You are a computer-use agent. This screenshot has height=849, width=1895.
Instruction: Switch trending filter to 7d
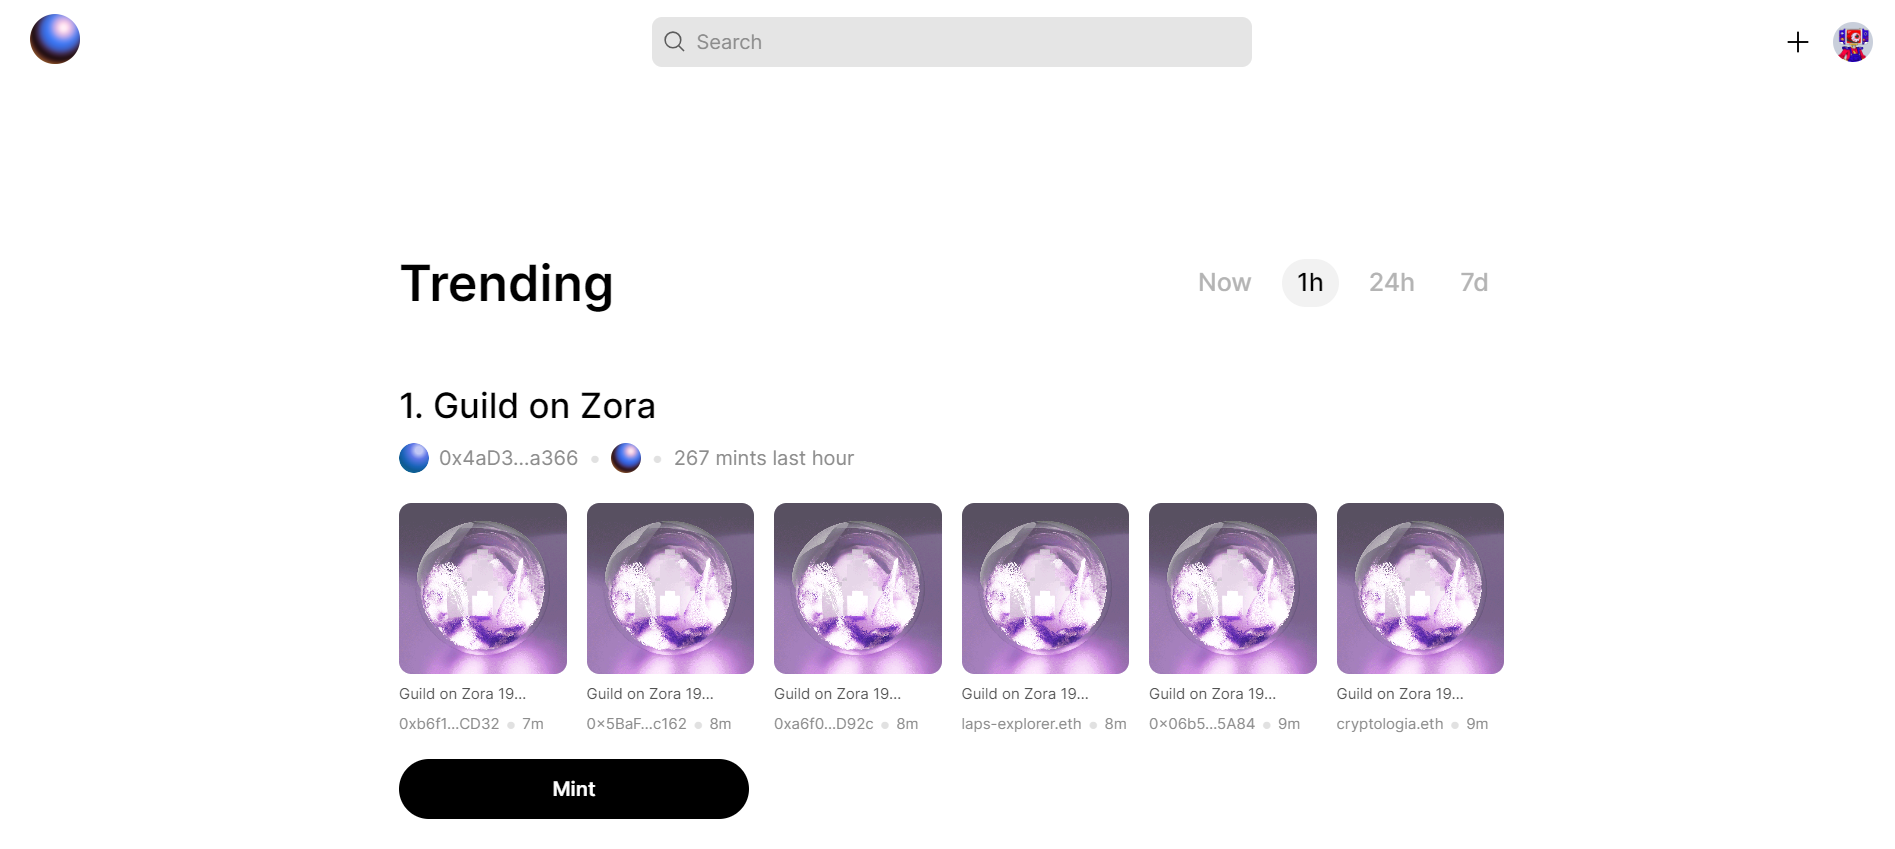tap(1473, 283)
